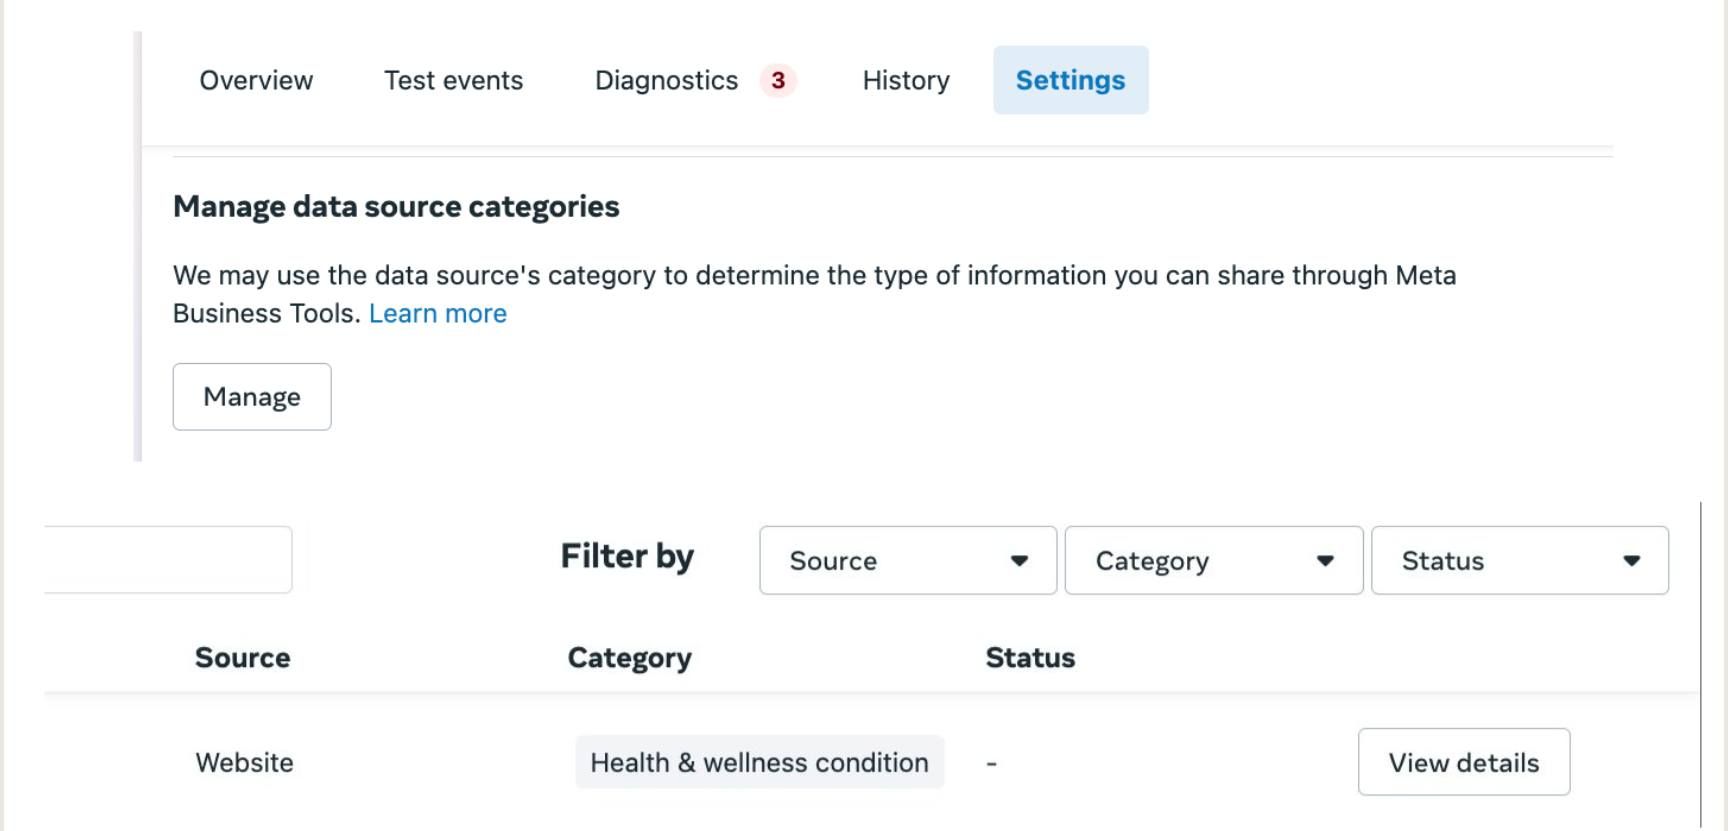
Task: Open the Diagnostics tab
Action: tap(666, 80)
